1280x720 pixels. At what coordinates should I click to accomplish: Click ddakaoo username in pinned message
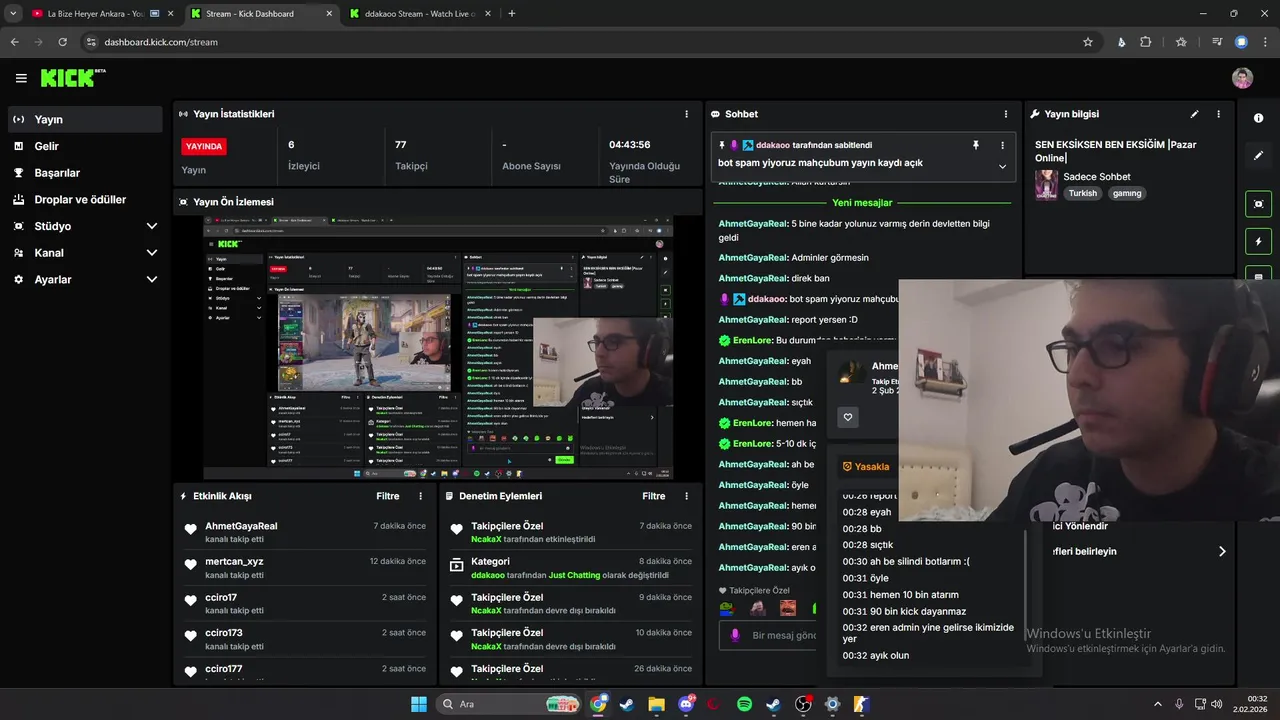click(x=772, y=145)
